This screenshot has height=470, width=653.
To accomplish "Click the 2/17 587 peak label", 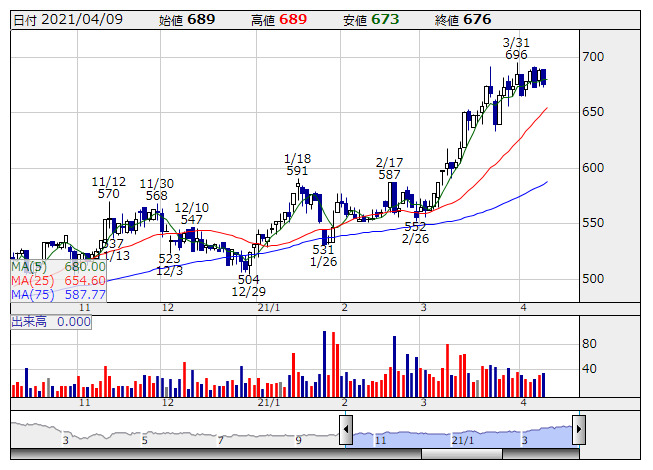I will [x=389, y=169].
